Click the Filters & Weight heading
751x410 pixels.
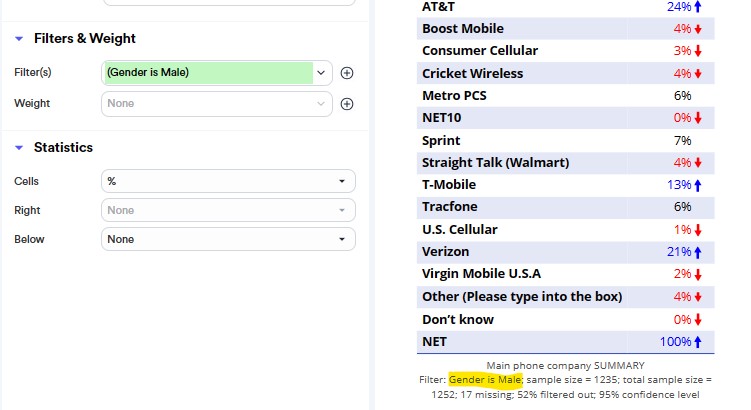85,38
